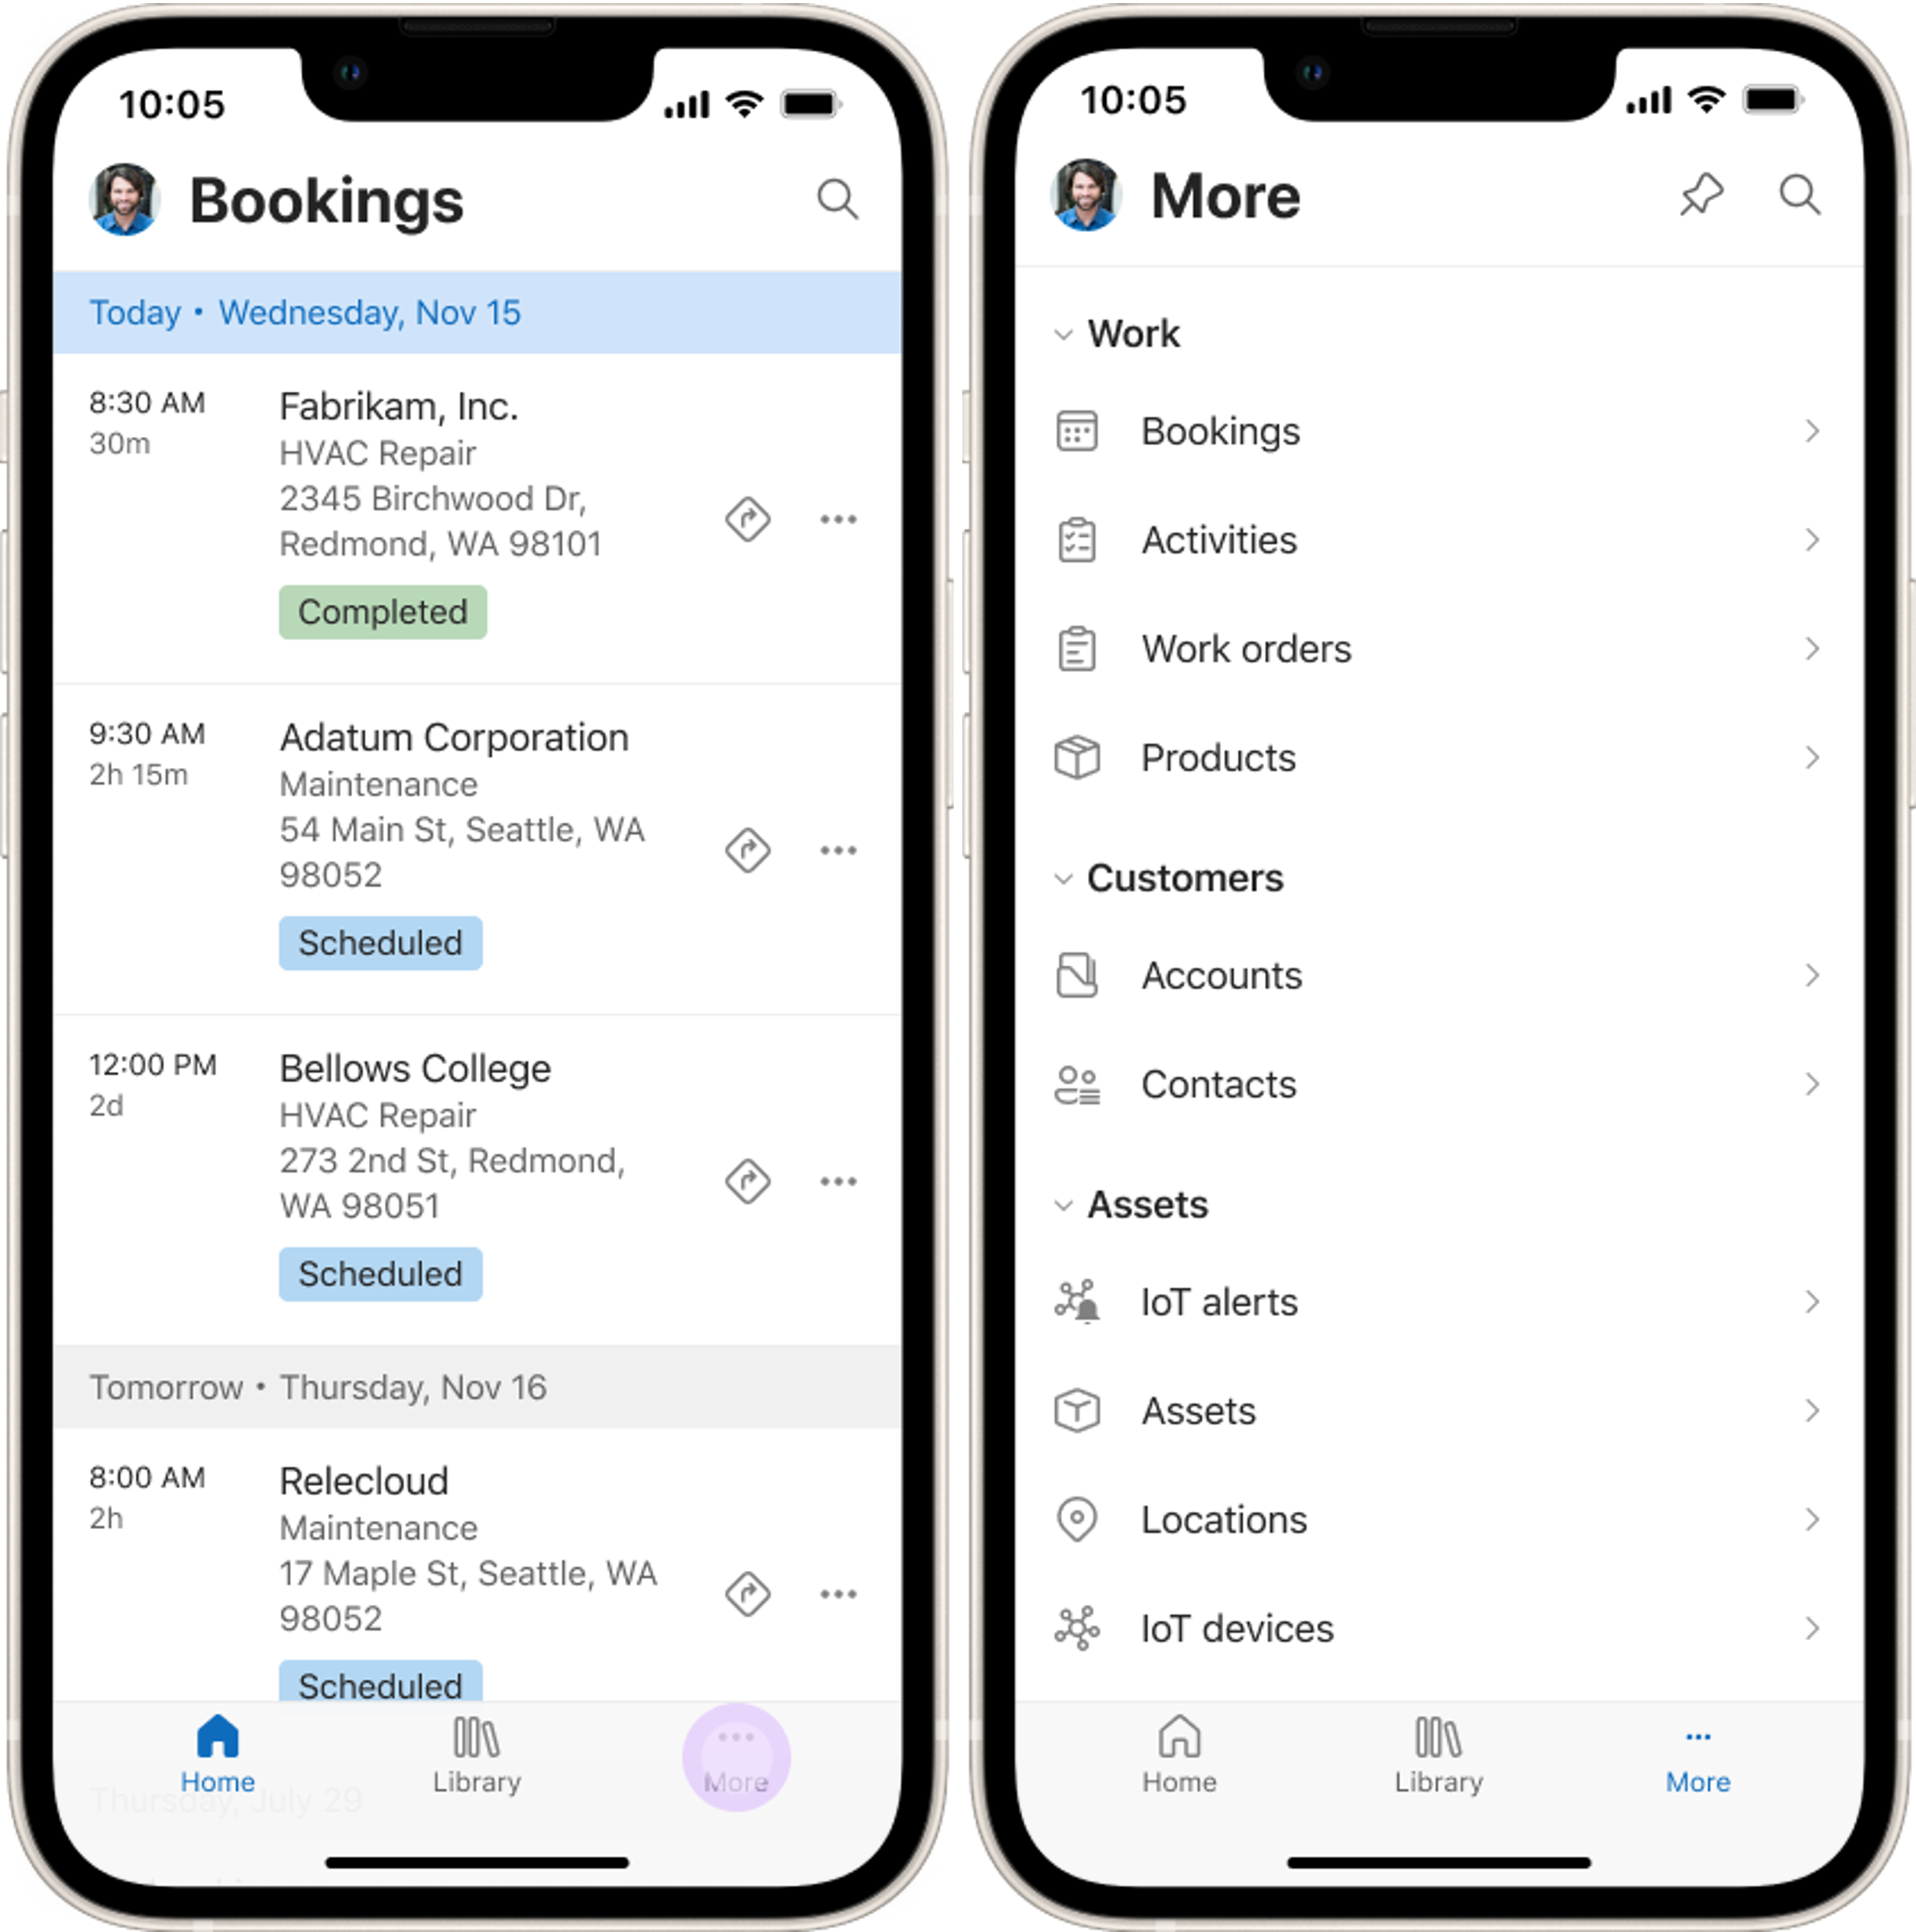The image size is (1916, 1932).
Task: Select Completed status badge on Fabrikam booking
Action: [x=384, y=614]
